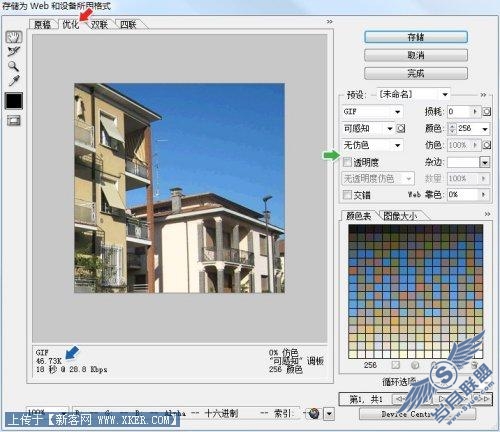The image size is (500, 432).
Task: Open the optimize panel flyout menu
Action: (x=483, y=95)
